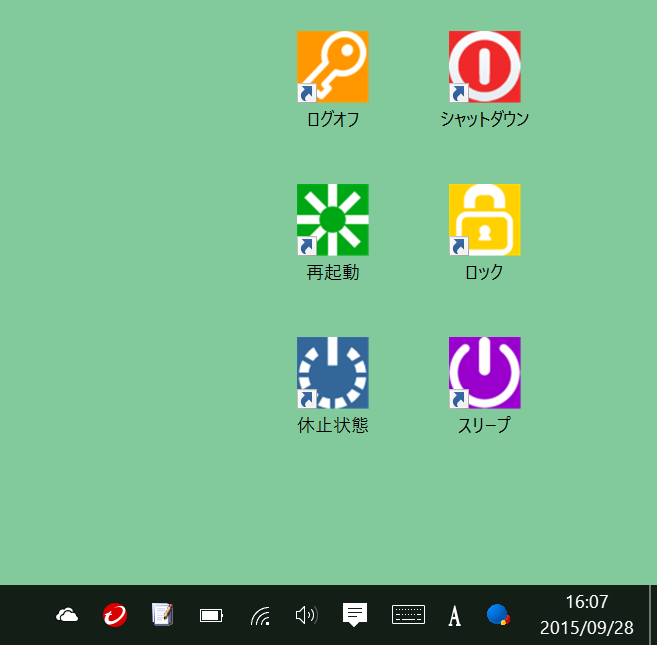Viewport: 657px width, 645px height.
Task: Click the 休止状態 label text
Action: [x=333, y=425]
